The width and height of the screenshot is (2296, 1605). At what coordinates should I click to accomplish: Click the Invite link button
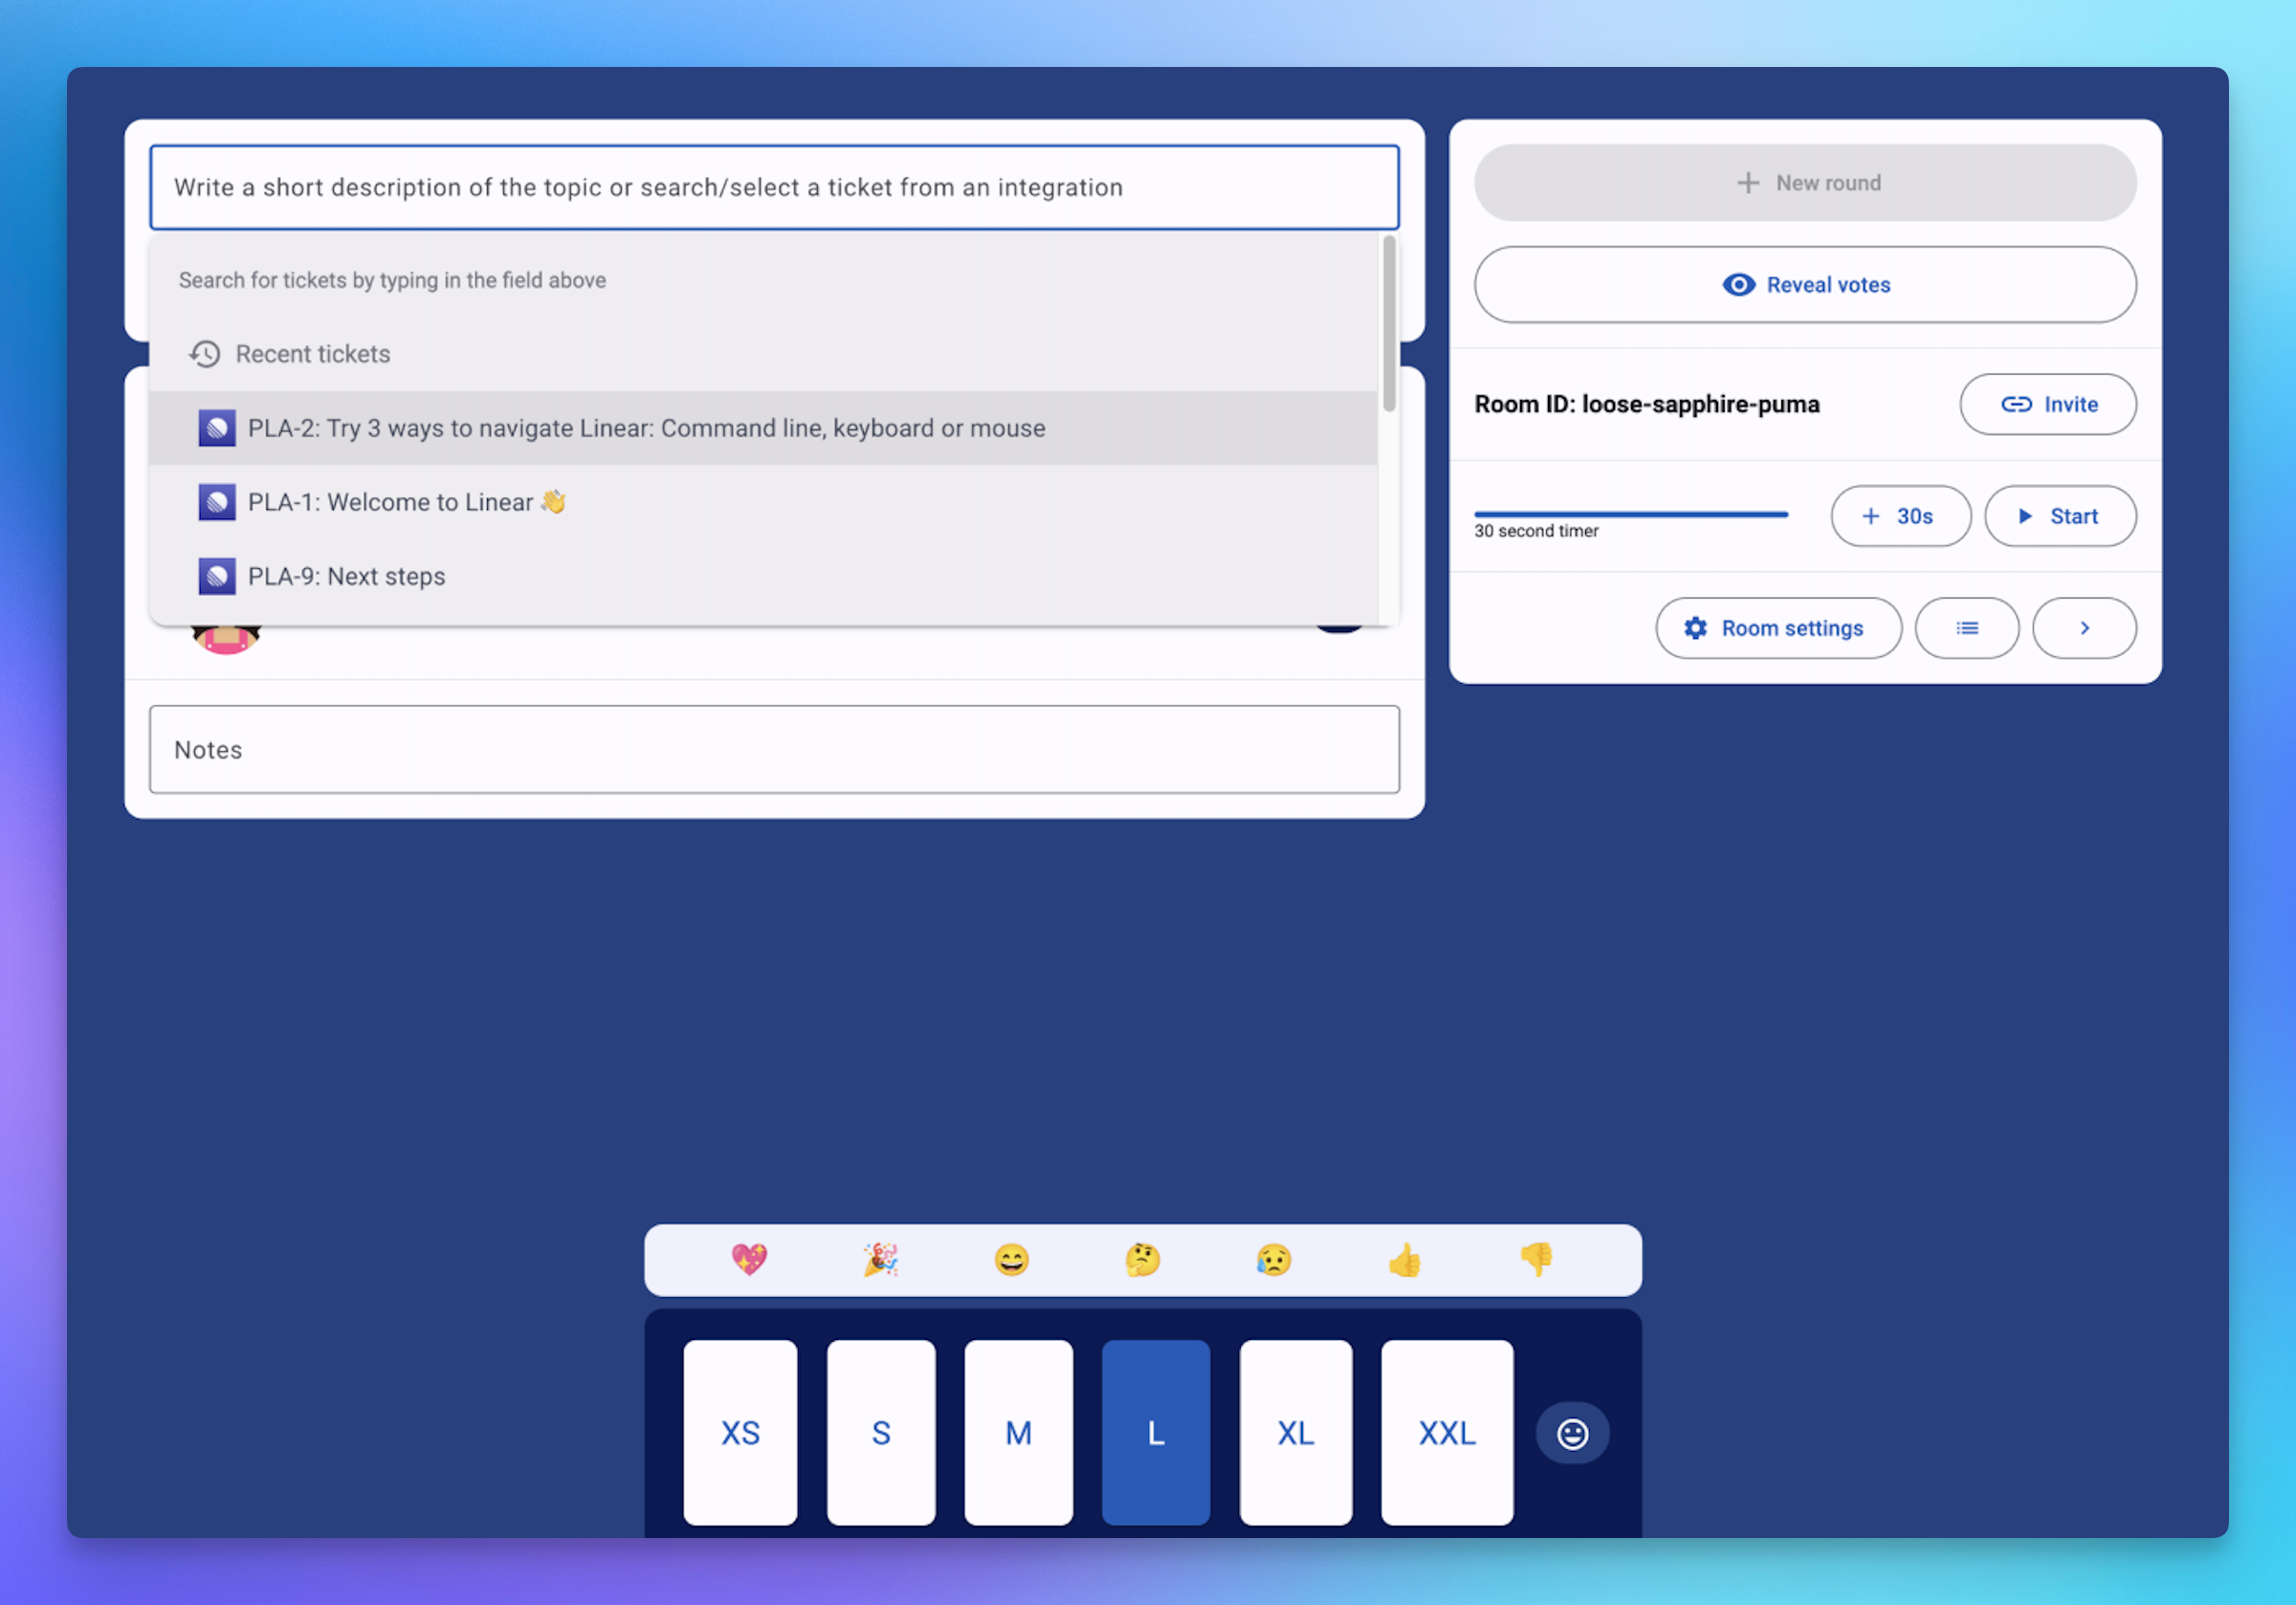pos(2048,404)
